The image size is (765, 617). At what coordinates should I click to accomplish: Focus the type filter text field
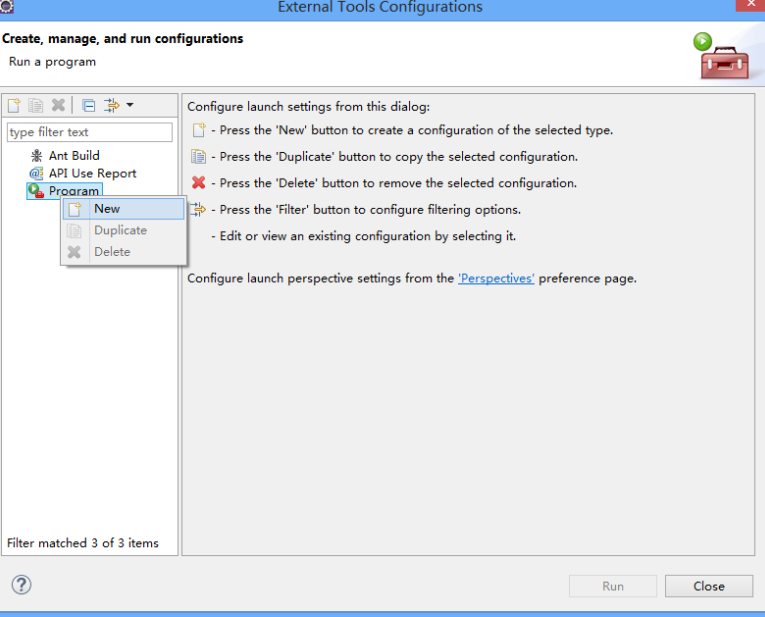[90, 132]
